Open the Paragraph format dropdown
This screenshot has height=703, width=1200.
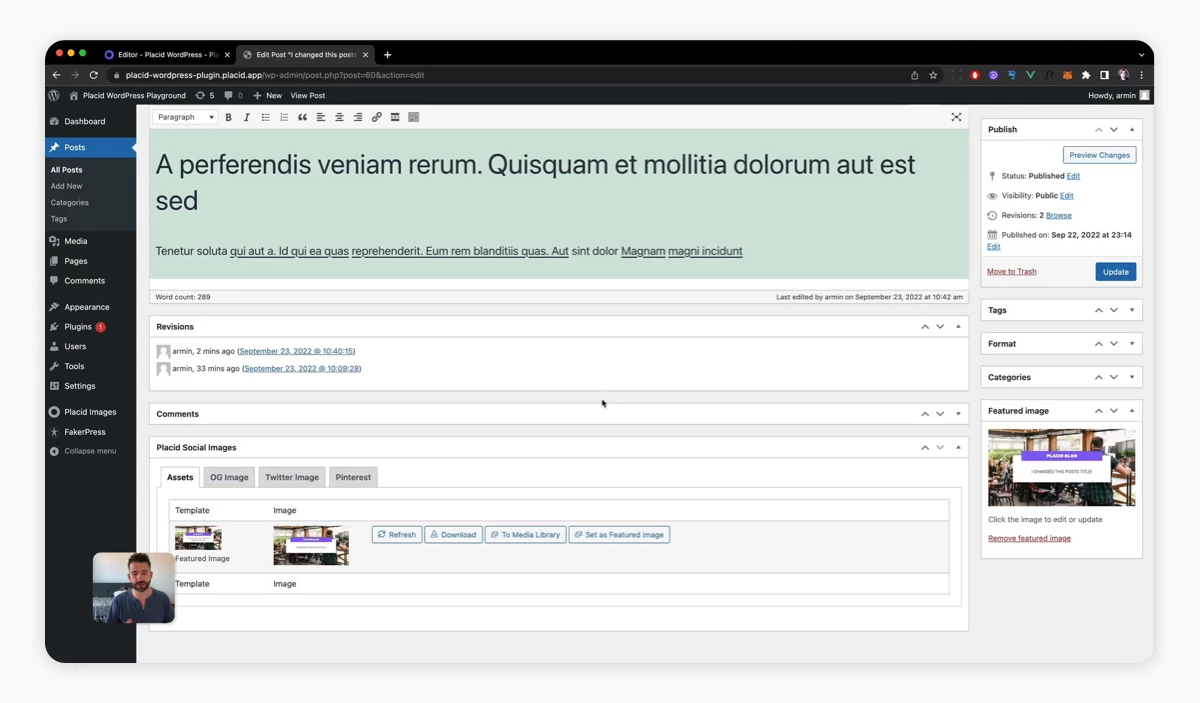pyautogui.click(x=185, y=117)
